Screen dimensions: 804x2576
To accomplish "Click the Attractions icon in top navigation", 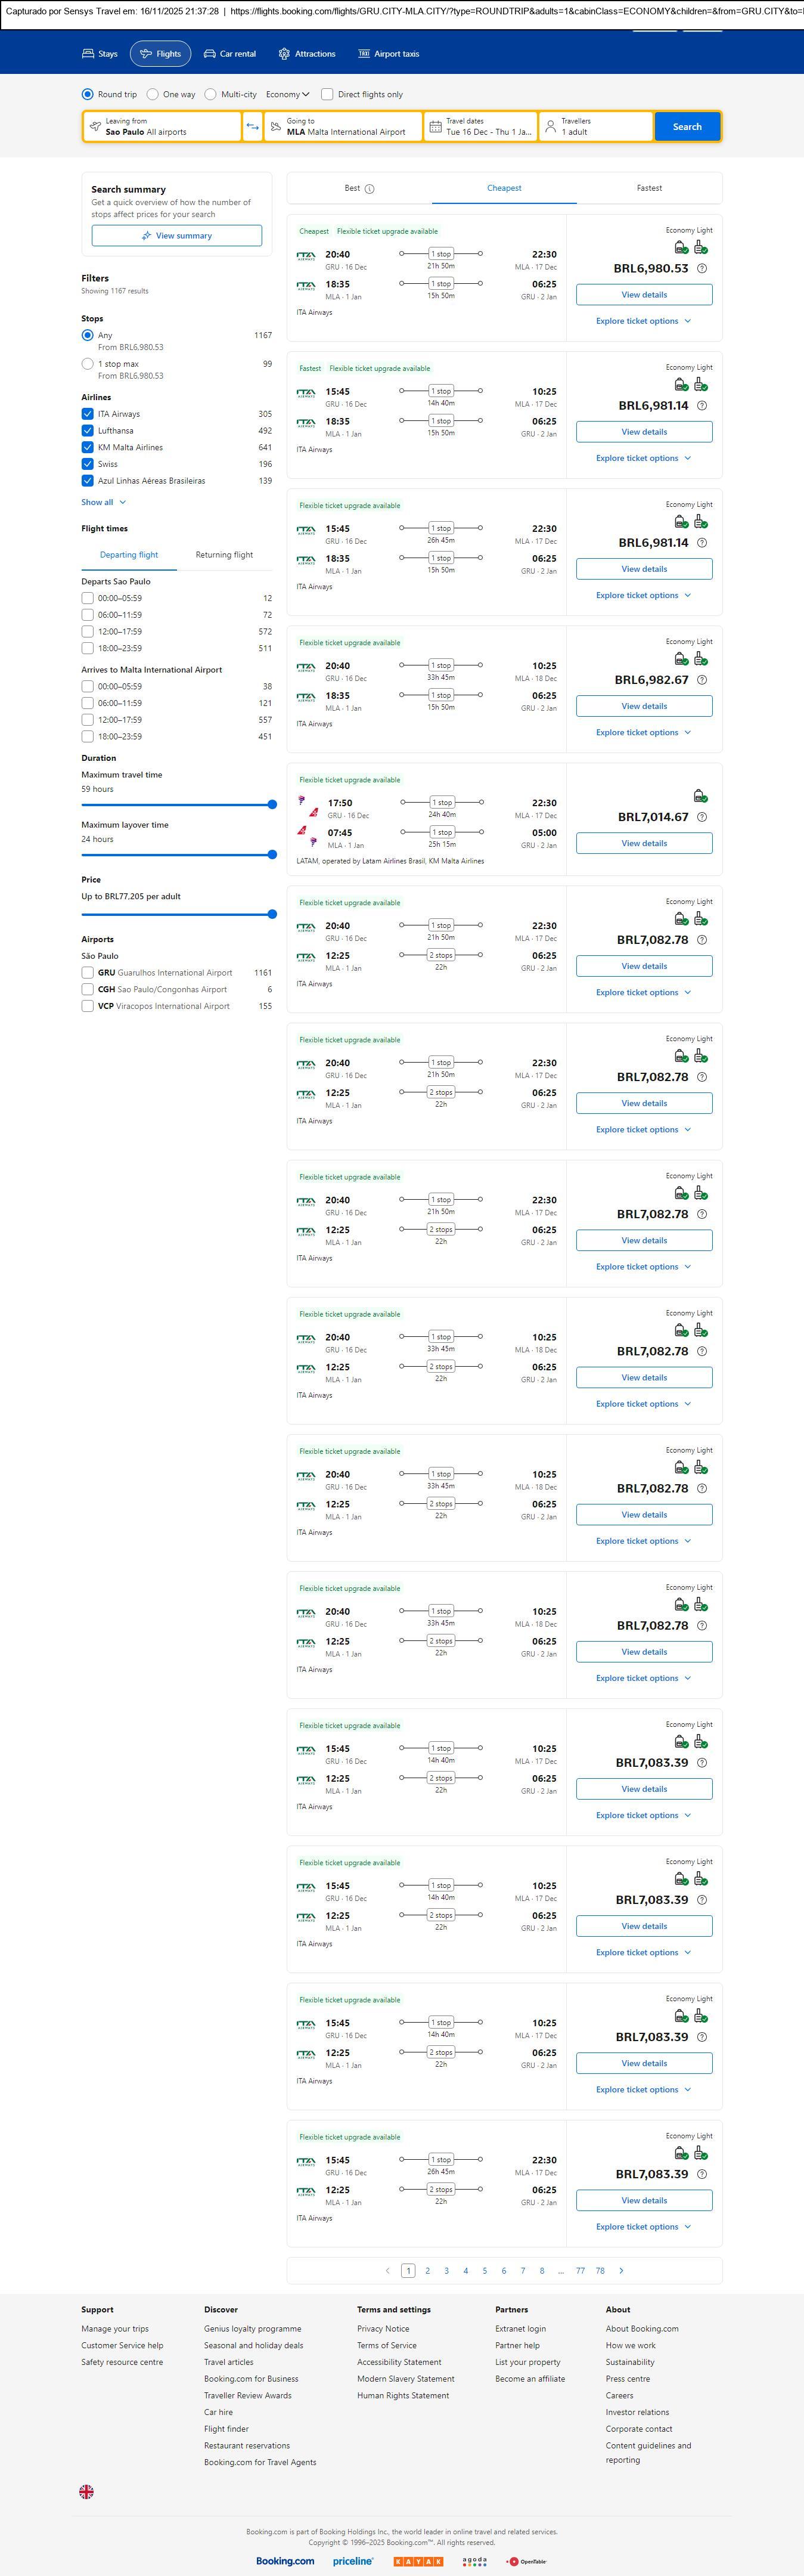I will [x=284, y=54].
